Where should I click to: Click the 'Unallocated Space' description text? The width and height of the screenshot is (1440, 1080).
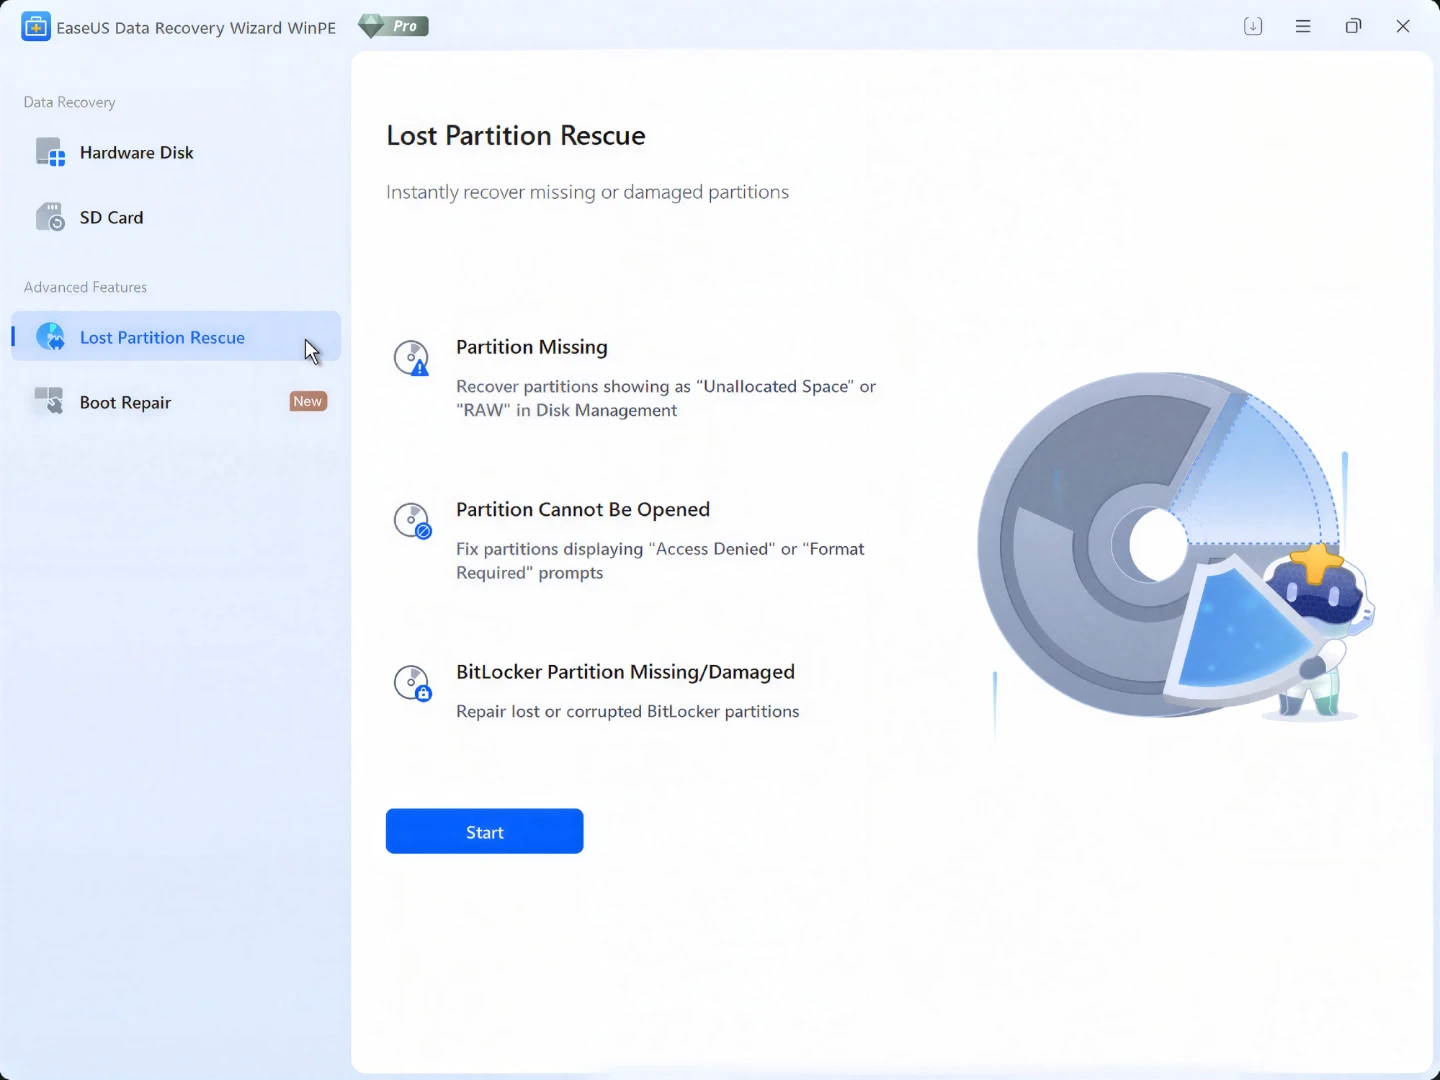pyautogui.click(x=666, y=398)
